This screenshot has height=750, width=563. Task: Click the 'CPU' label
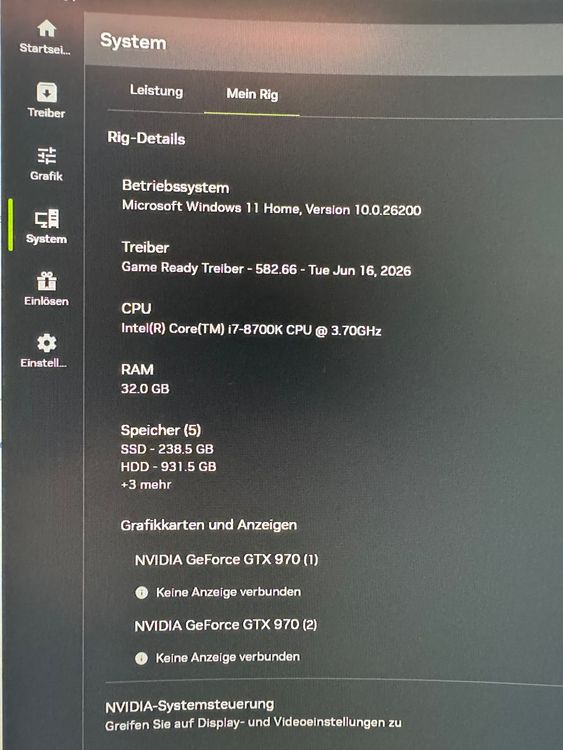[136, 308]
